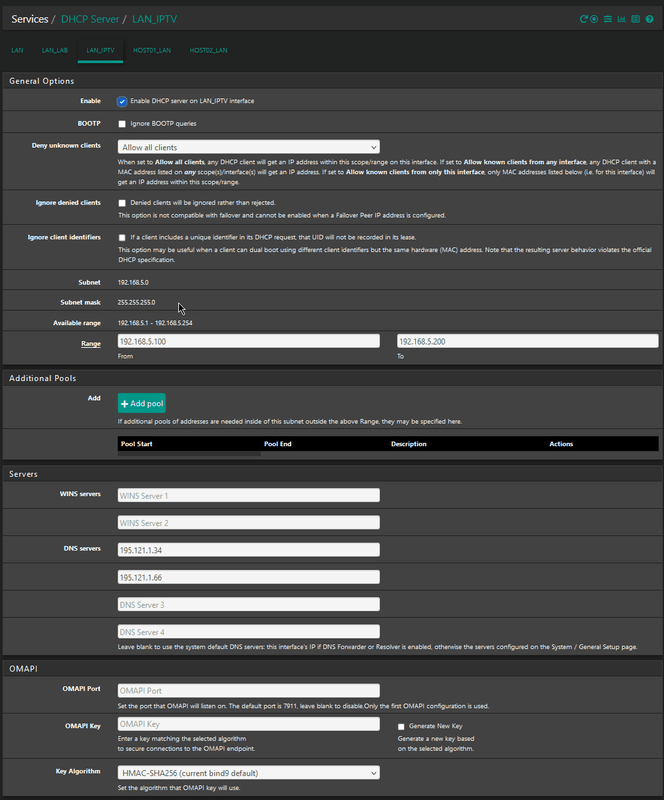Click available range 192.168.5.1 - 192.168.5.254 text

(155, 323)
